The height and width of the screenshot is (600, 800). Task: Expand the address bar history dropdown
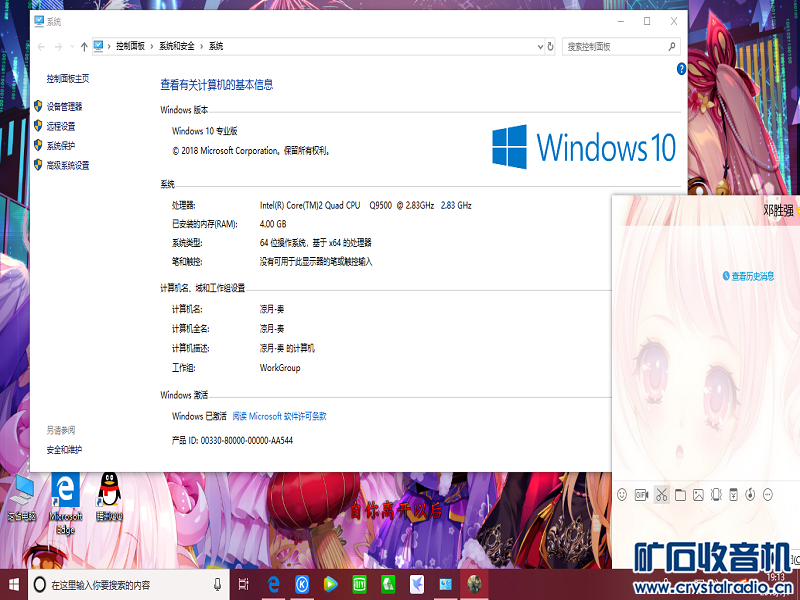[x=540, y=46]
